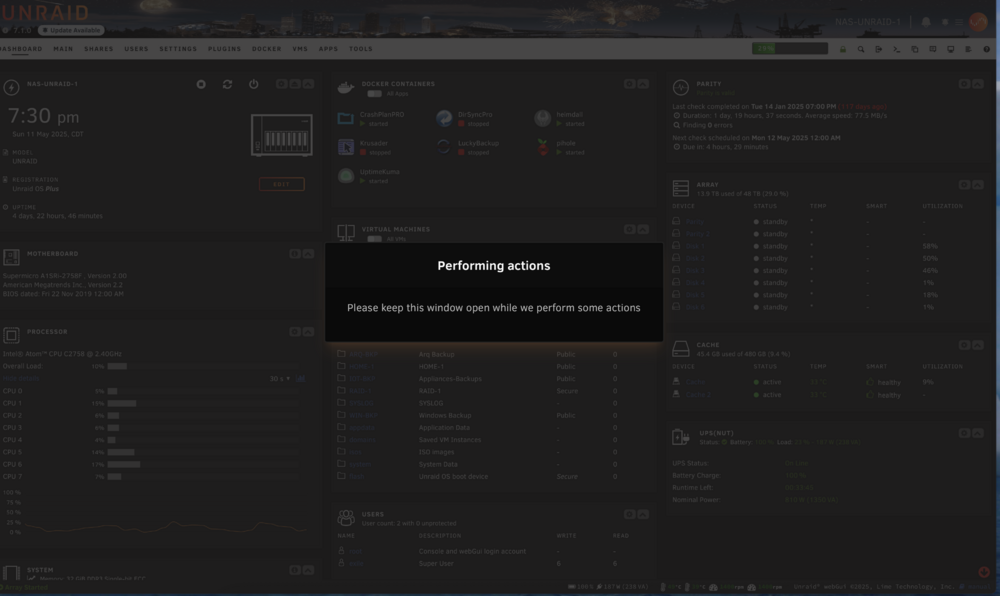Click the stop array icon in NAS-UNRAID-1 panel
The width and height of the screenshot is (1000, 596).
point(201,84)
